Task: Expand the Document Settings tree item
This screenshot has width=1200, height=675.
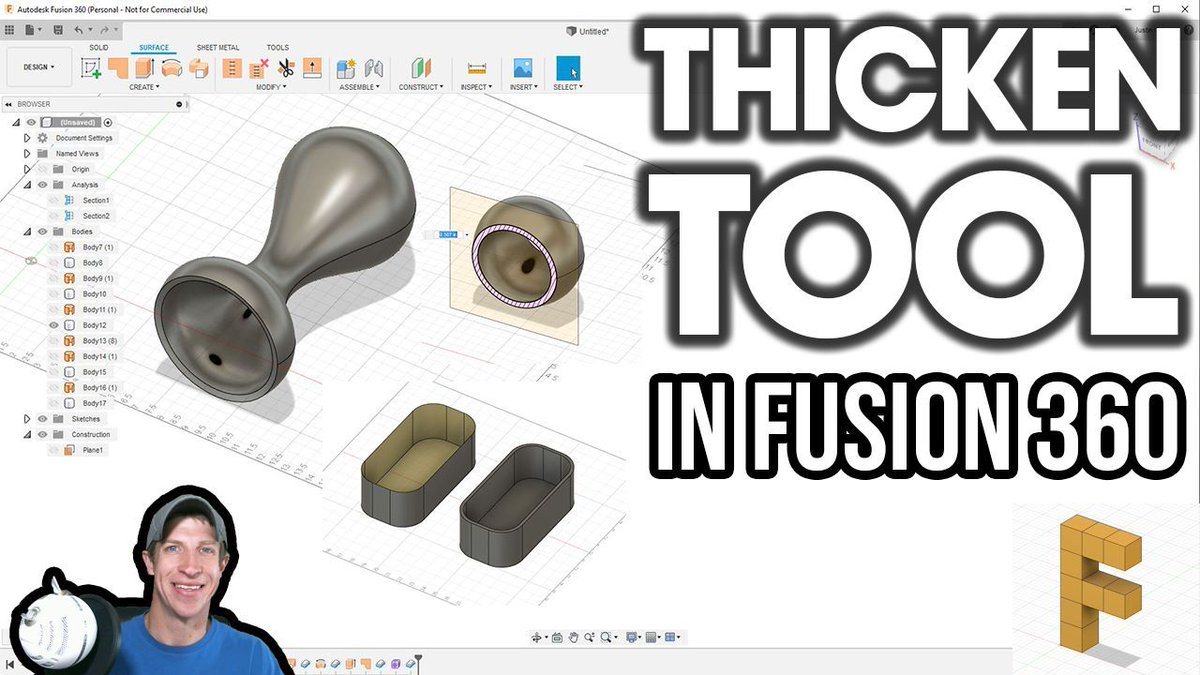Action: 26,138
